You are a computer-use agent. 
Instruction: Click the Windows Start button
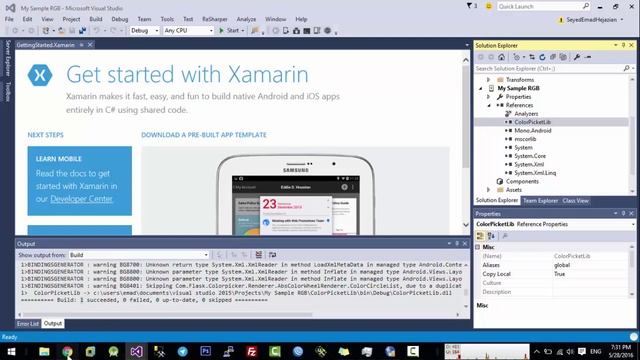(x=11, y=351)
